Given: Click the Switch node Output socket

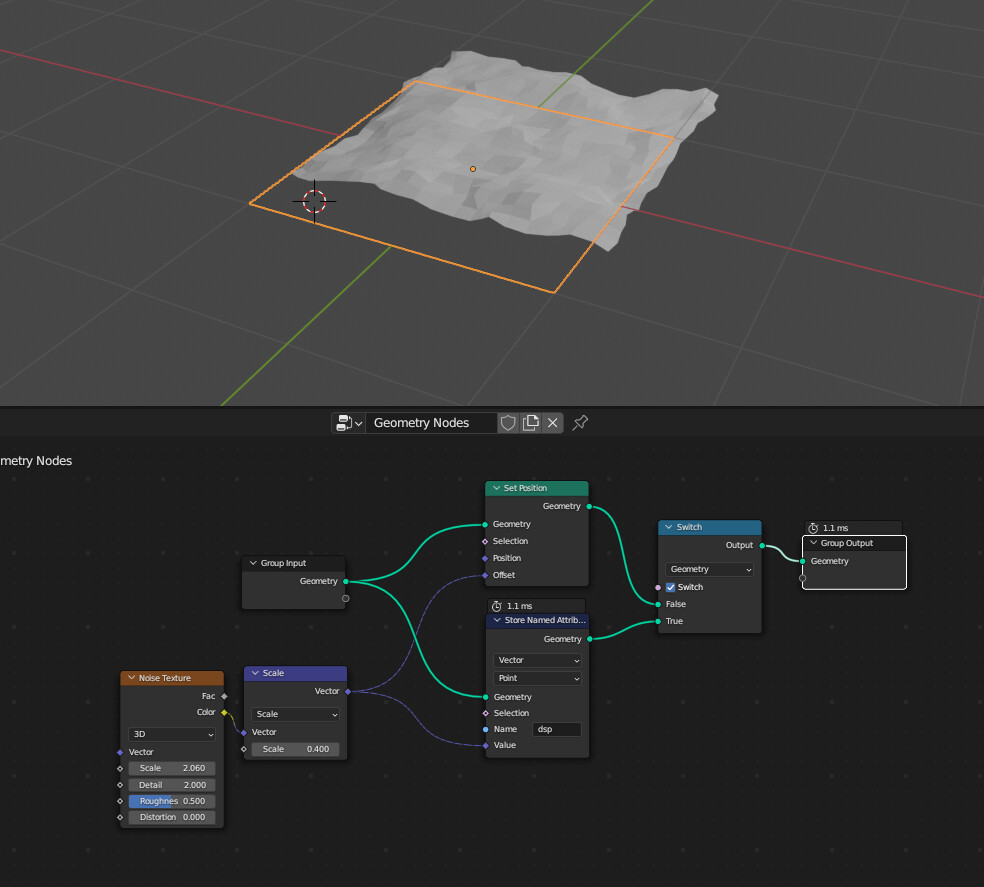Looking at the screenshot, I should tap(762, 546).
